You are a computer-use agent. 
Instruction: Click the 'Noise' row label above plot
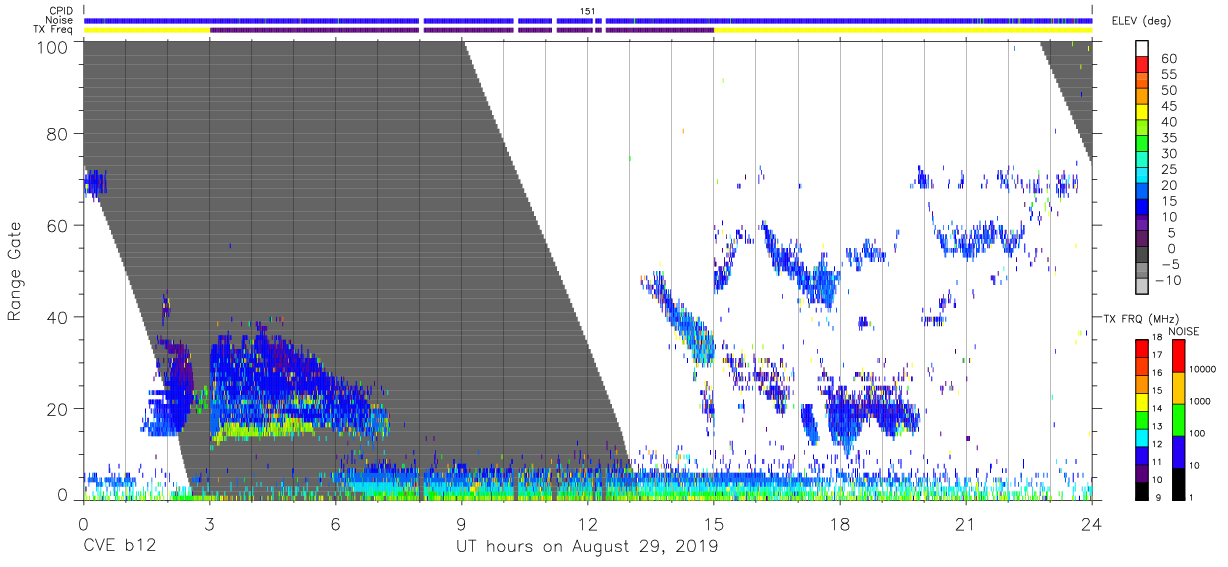click(x=59, y=21)
